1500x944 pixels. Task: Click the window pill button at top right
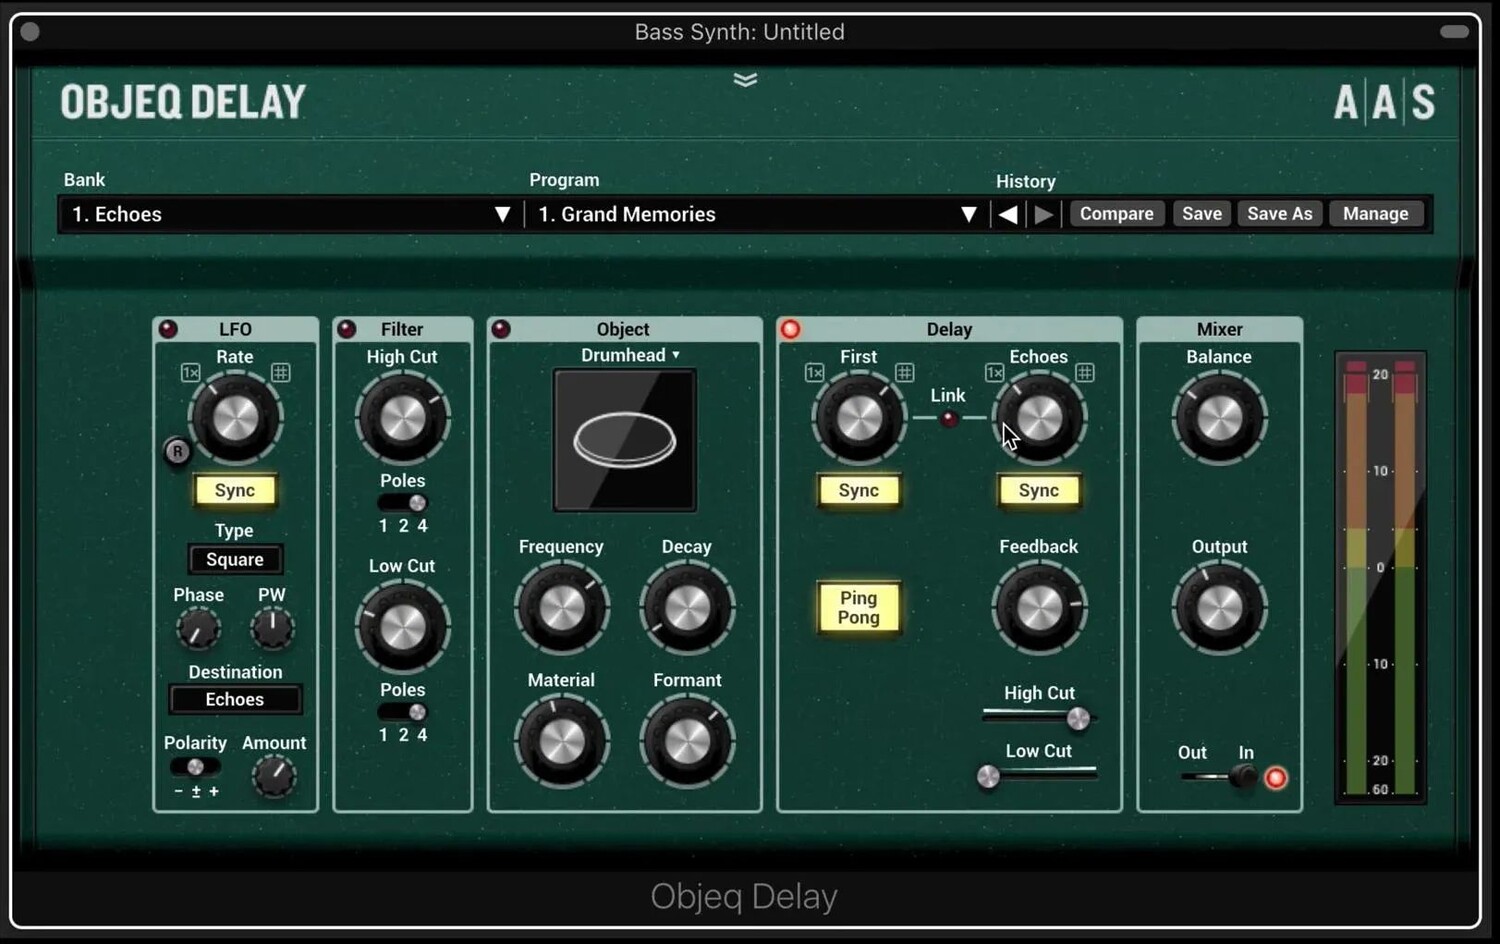[x=1455, y=32]
